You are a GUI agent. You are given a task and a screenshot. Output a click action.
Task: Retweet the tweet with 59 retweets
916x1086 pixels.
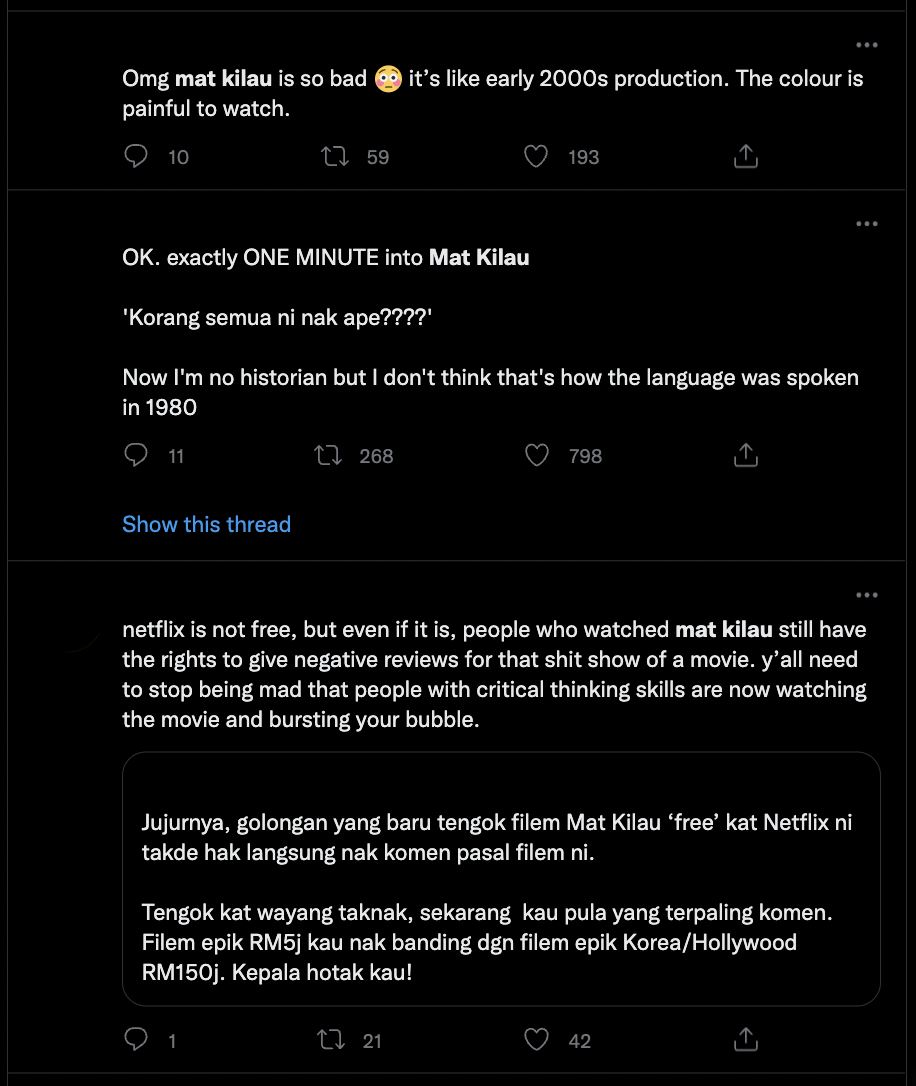[x=333, y=157]
